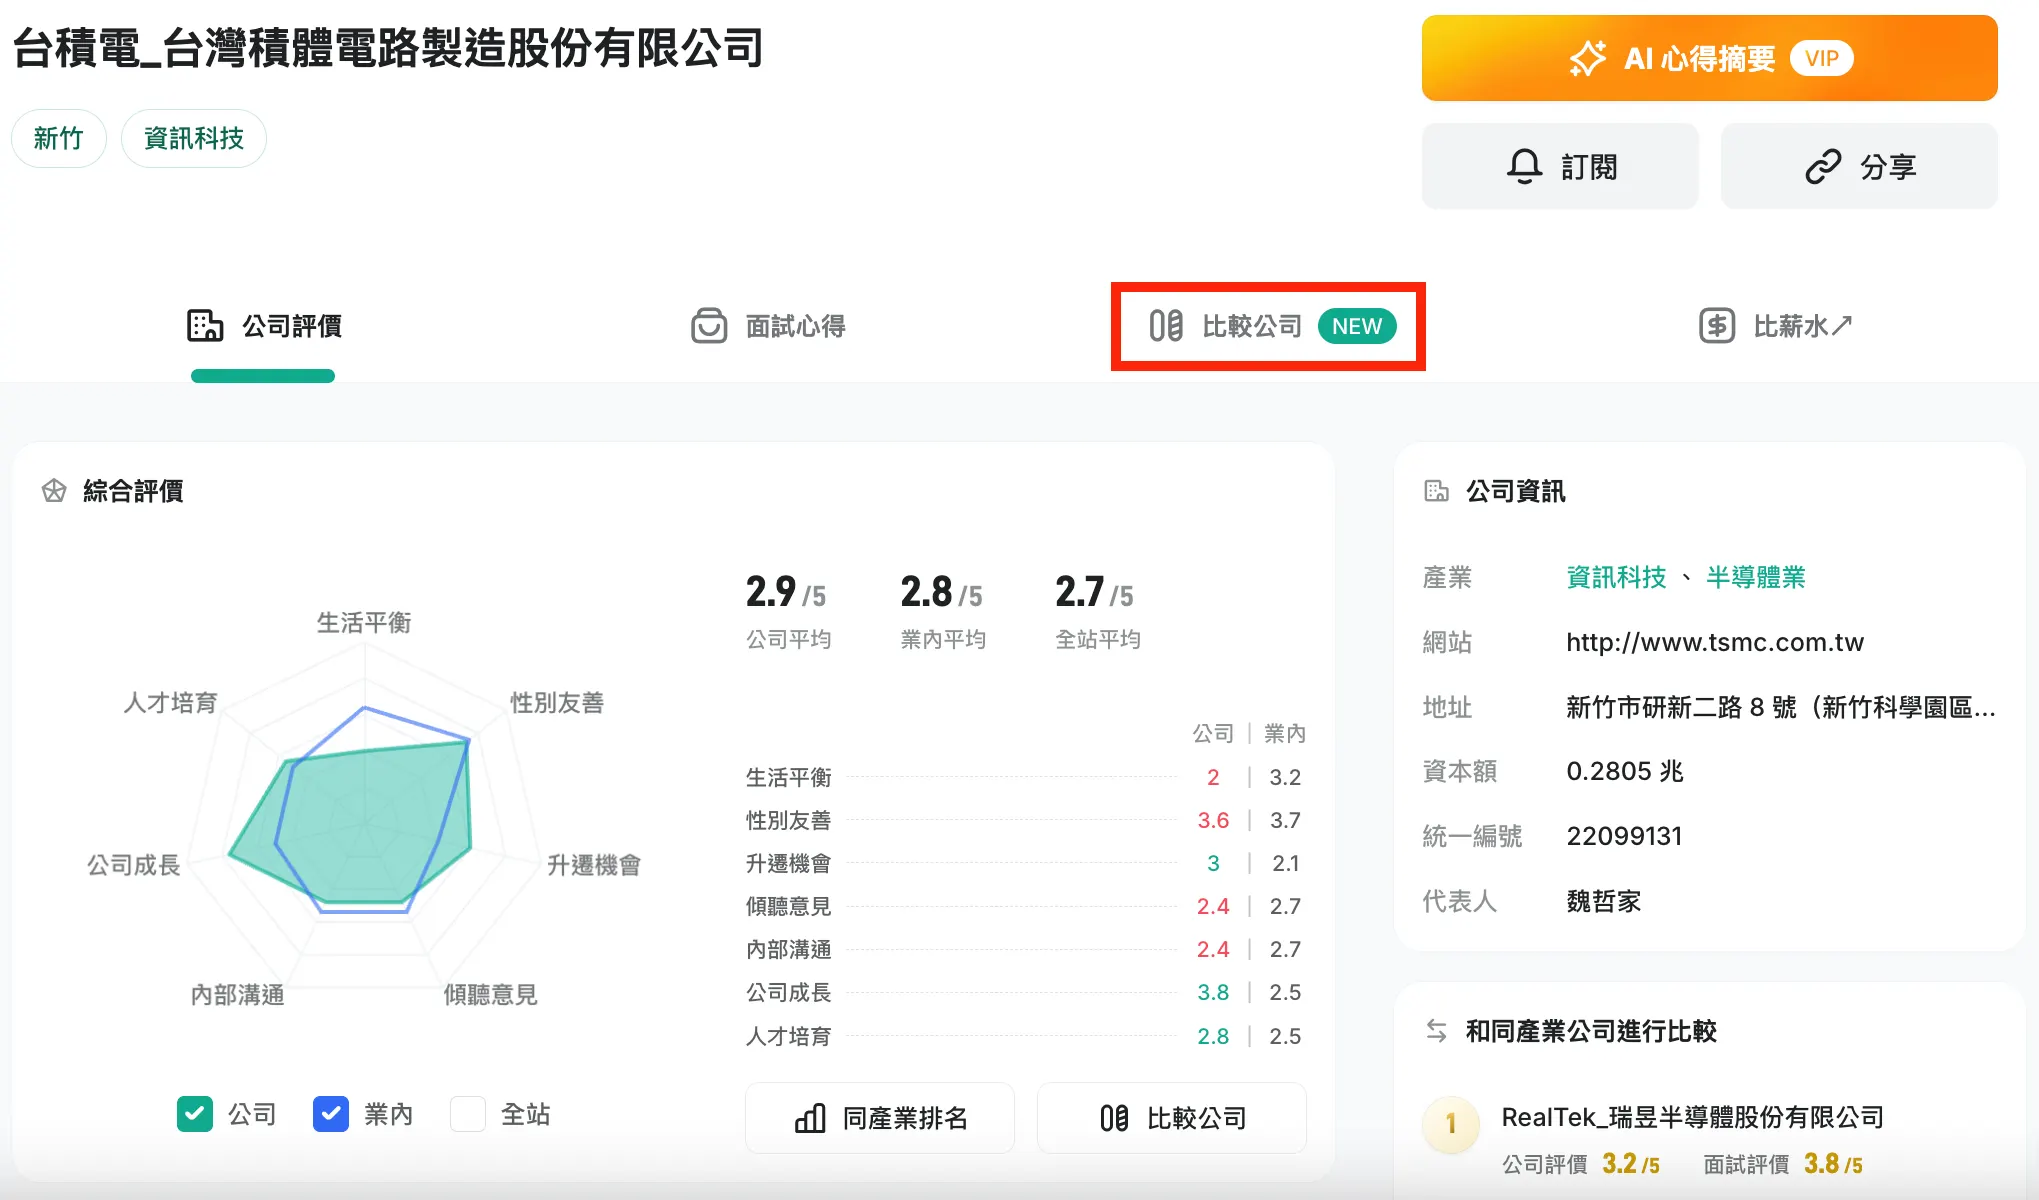This screenshot has width=2039, height=1200.
Task: Switch to the 面試心得 tab
Action: pos(768,326)
